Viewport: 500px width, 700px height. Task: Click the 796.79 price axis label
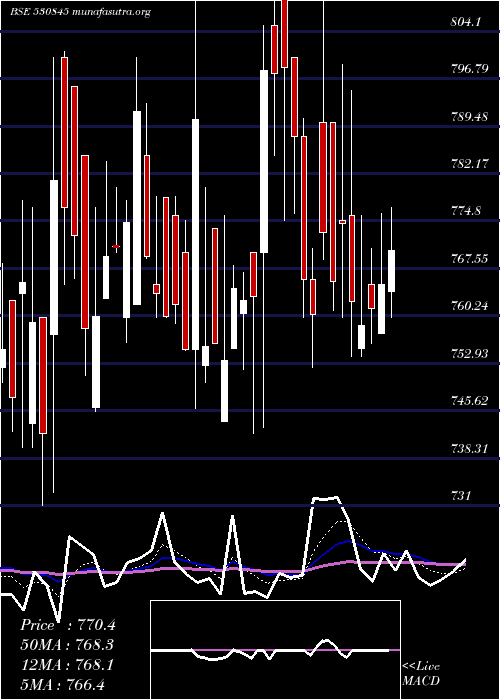pyautogui.click(x=469, y=69)
